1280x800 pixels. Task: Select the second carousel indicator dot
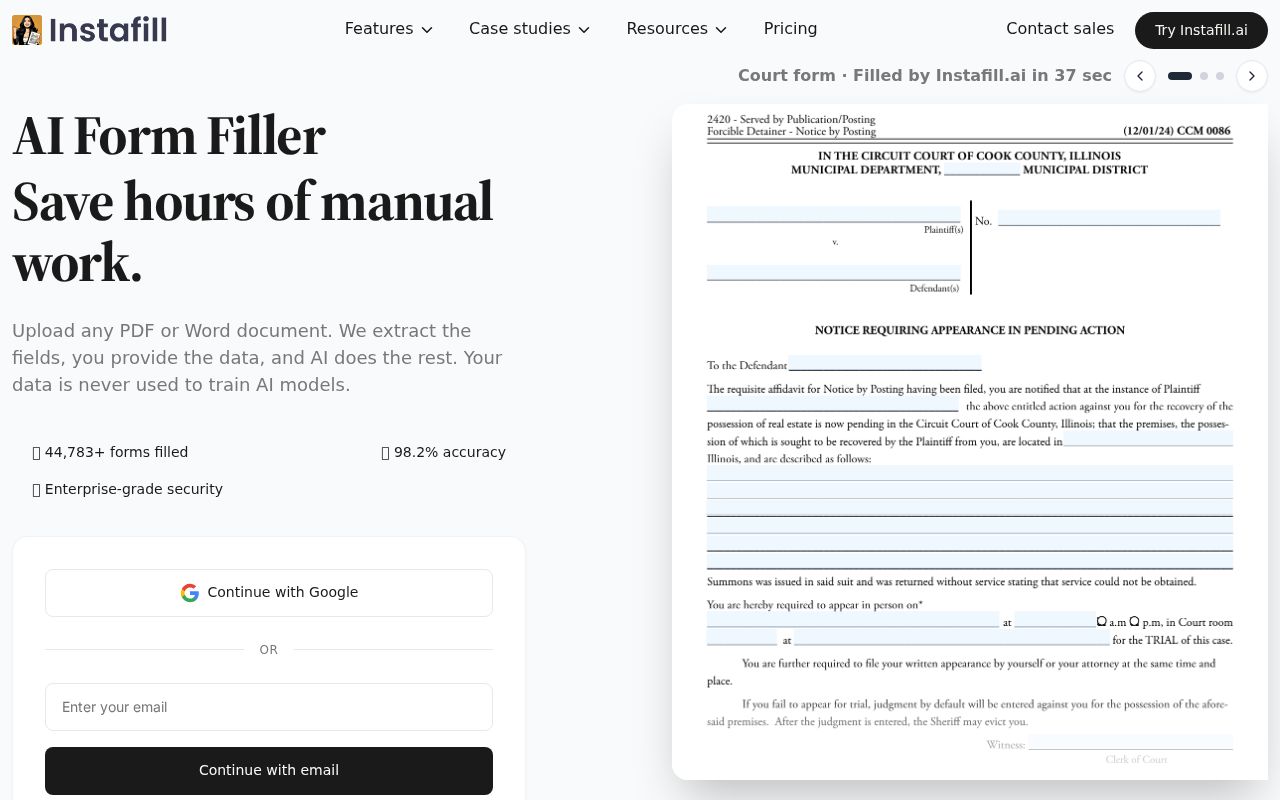tap(1204, 76)
